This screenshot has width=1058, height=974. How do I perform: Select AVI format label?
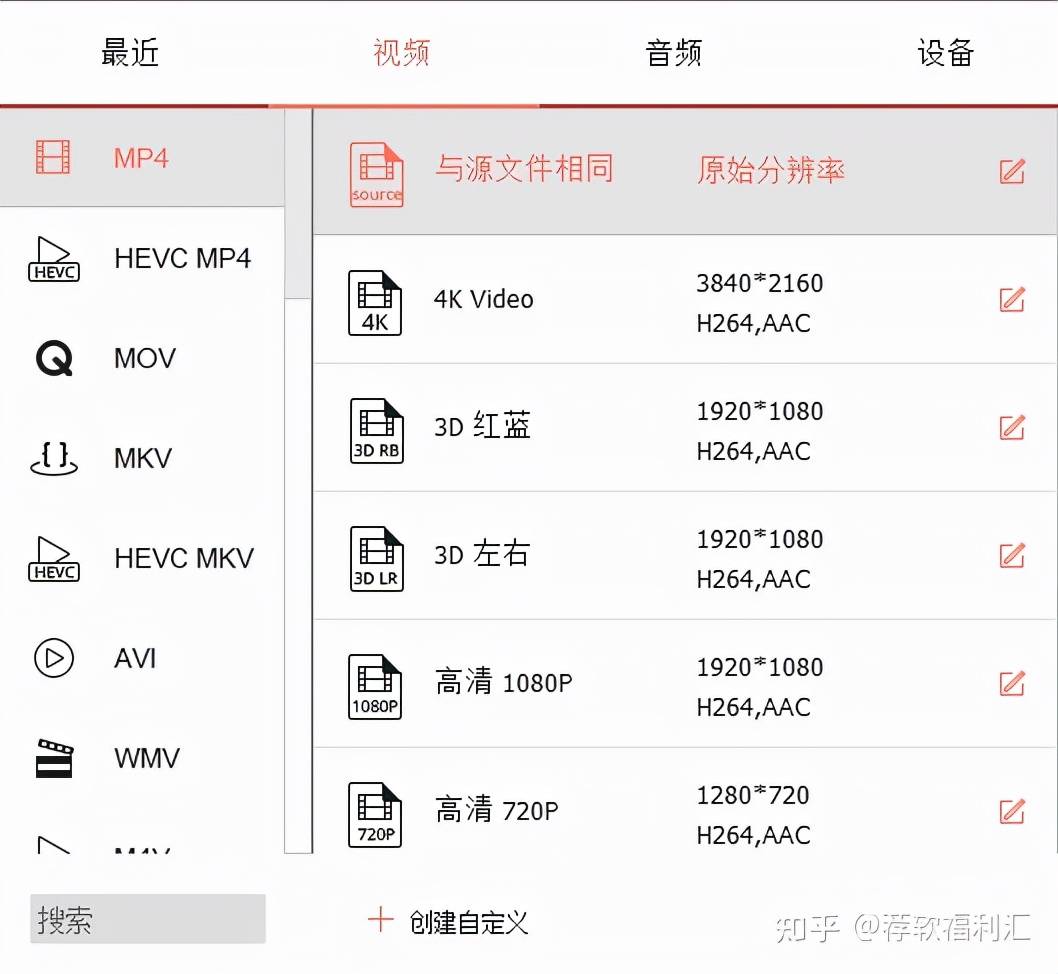tap(136, 658)
